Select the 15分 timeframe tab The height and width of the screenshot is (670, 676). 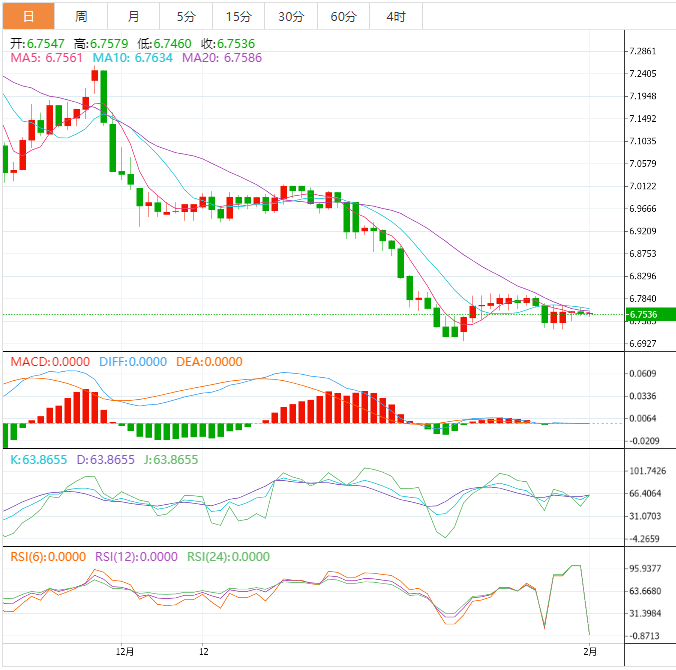pos(238,16)
